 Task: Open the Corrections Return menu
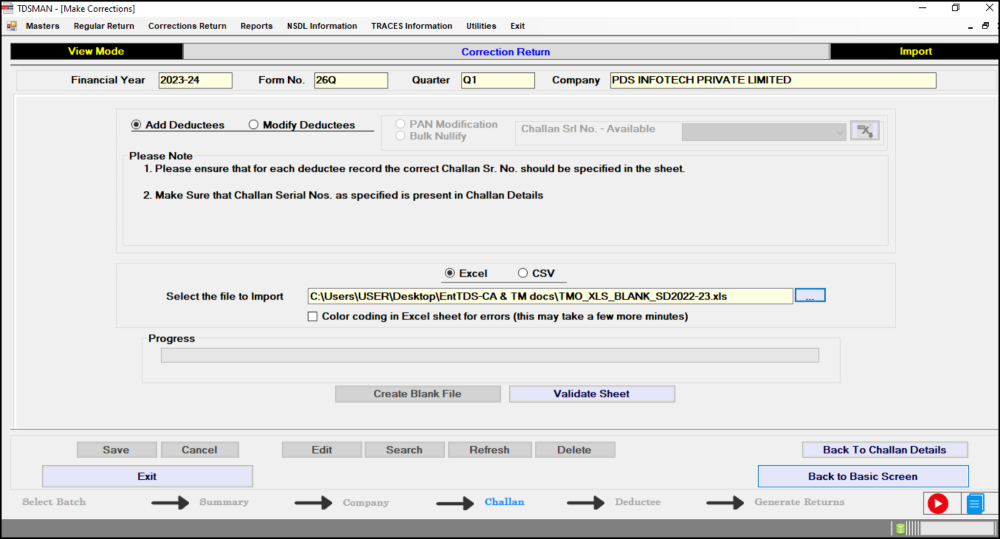tap(188, 26)
